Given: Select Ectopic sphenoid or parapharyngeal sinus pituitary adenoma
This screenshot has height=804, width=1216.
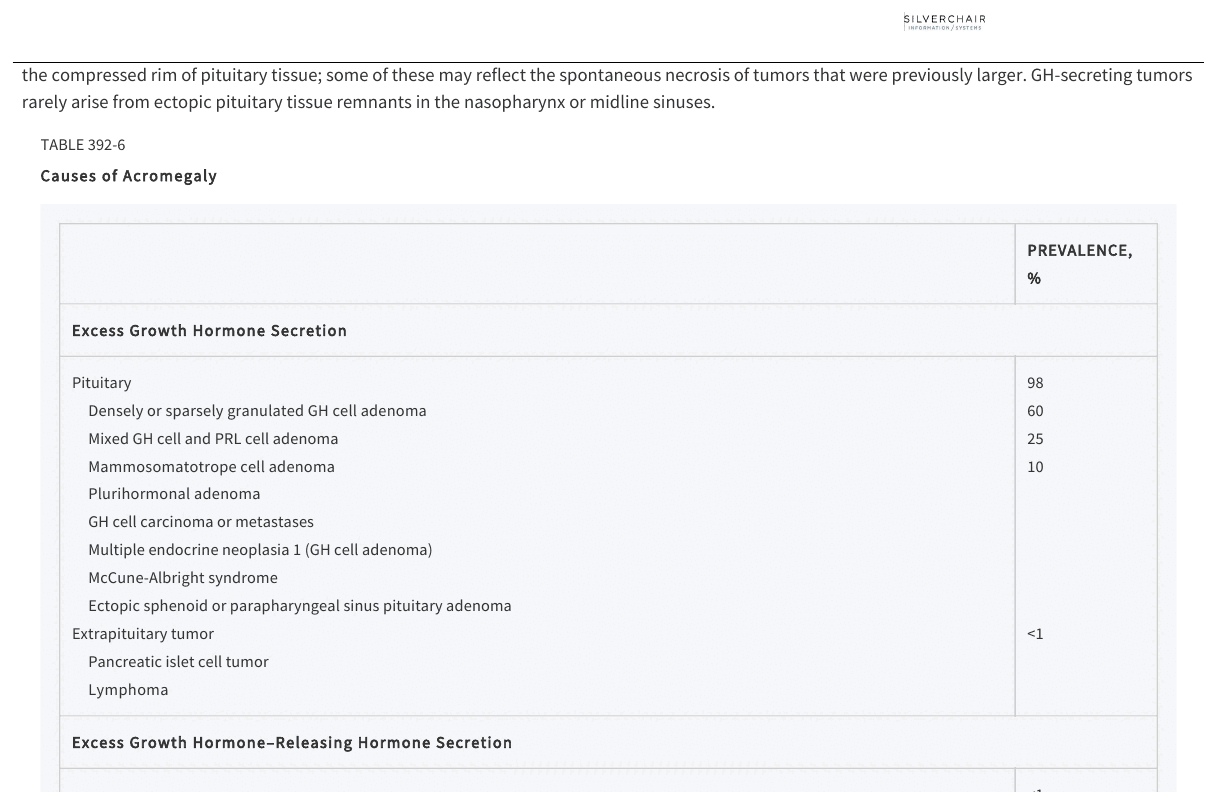Looking at the screenshot, I should point(300,606).
